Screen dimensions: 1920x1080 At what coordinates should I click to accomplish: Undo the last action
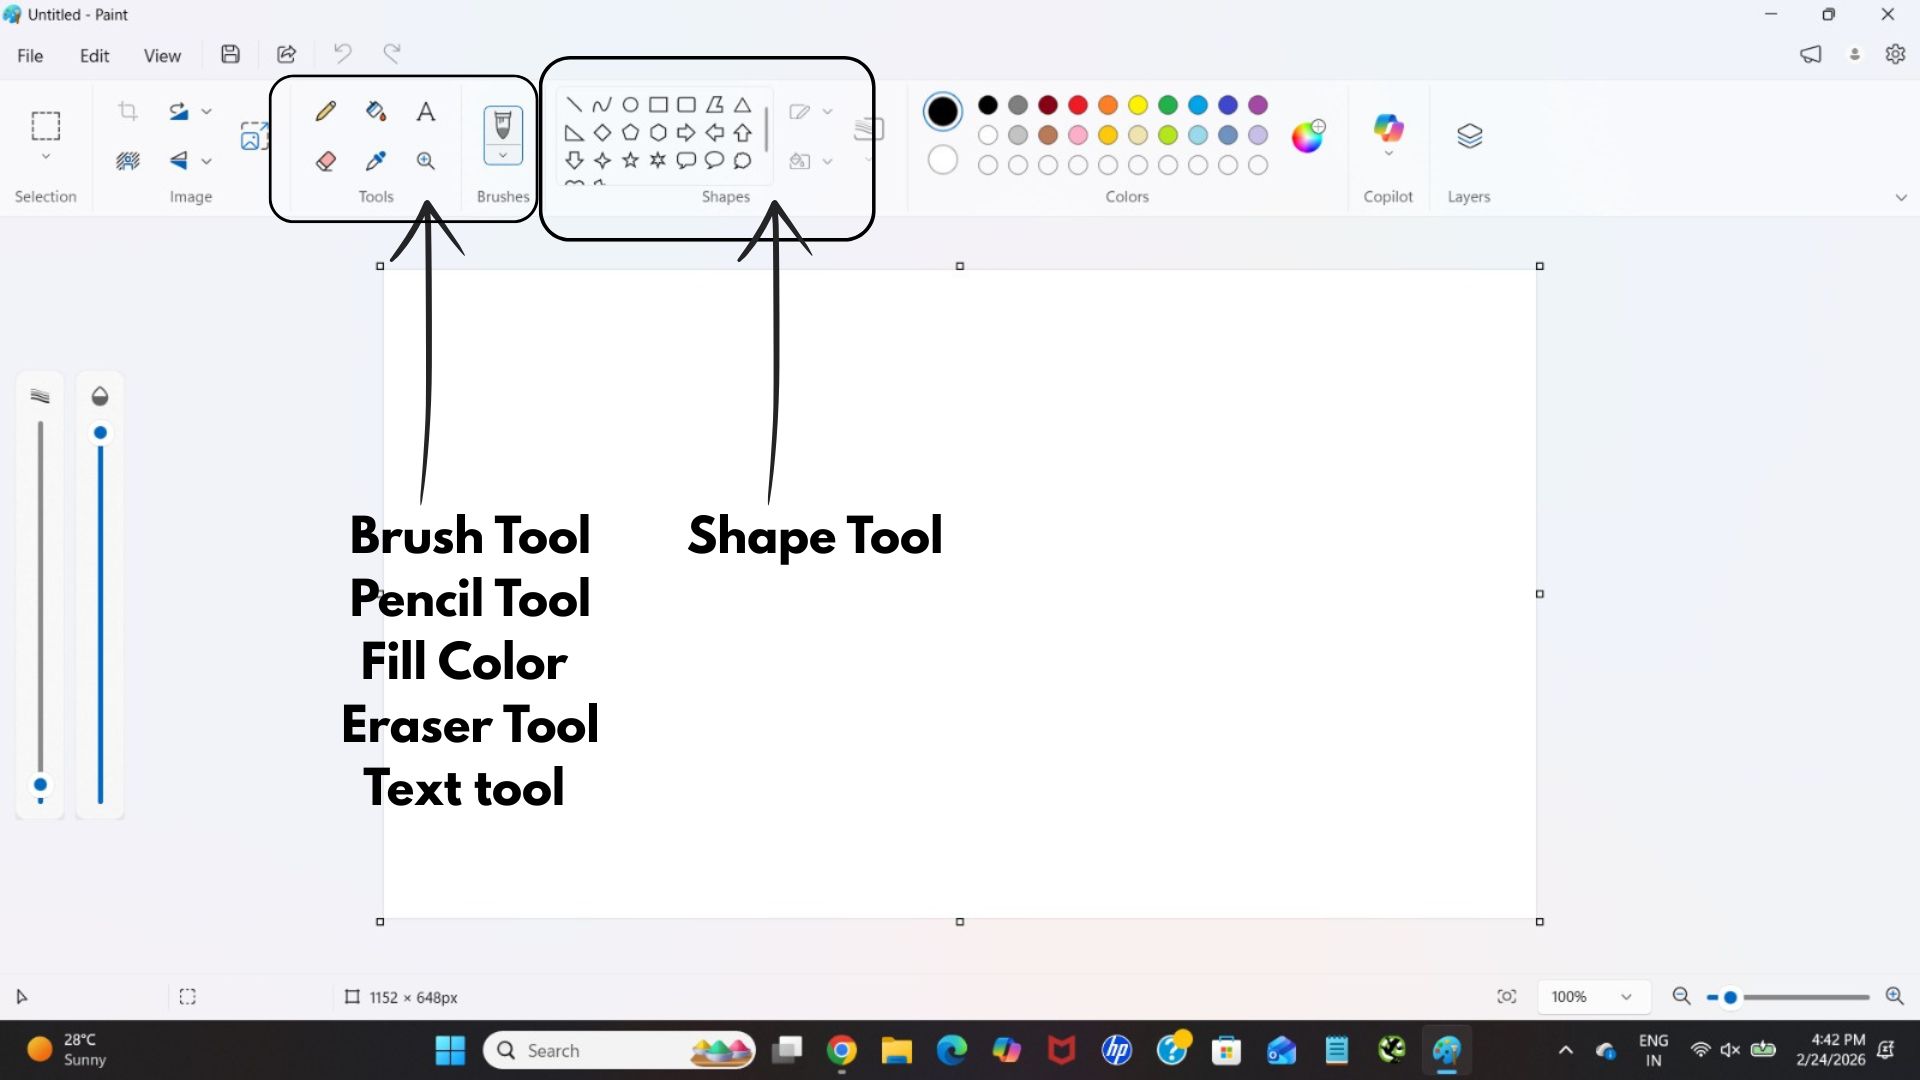[x=342, y=53]
